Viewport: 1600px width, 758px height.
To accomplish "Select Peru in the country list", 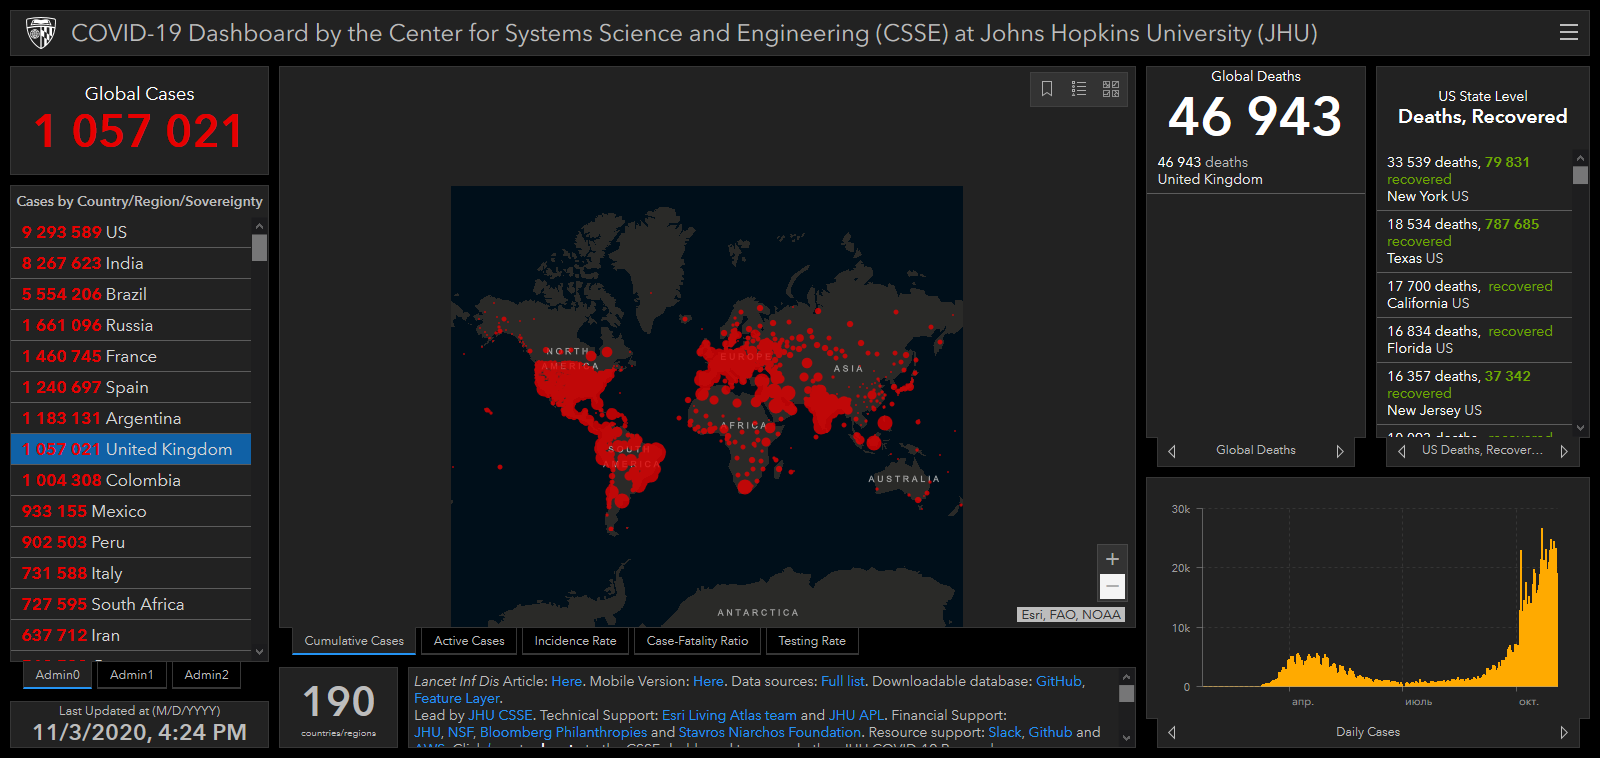I will click(131, 542).
